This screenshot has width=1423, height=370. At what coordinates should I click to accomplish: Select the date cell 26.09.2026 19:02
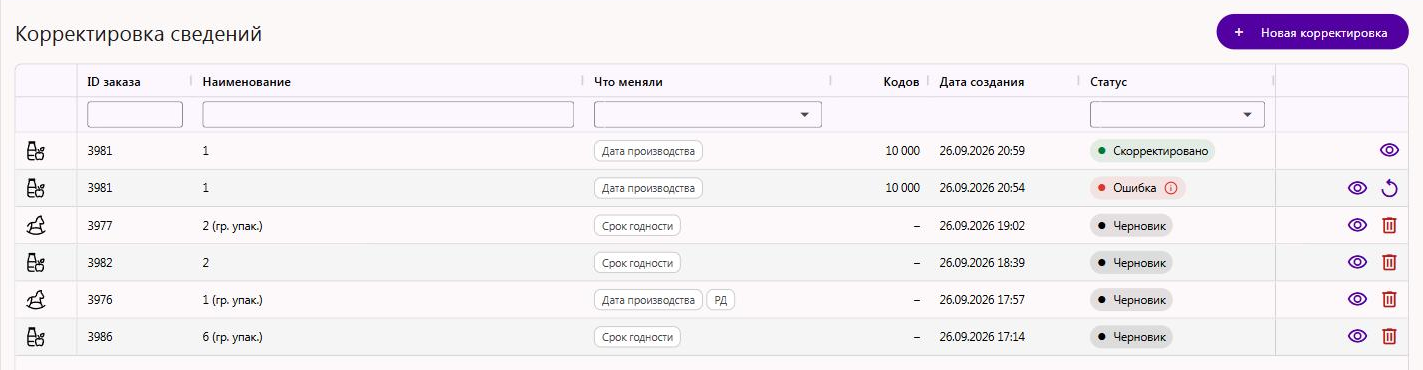pyautogui.click(x=982, y=225)
